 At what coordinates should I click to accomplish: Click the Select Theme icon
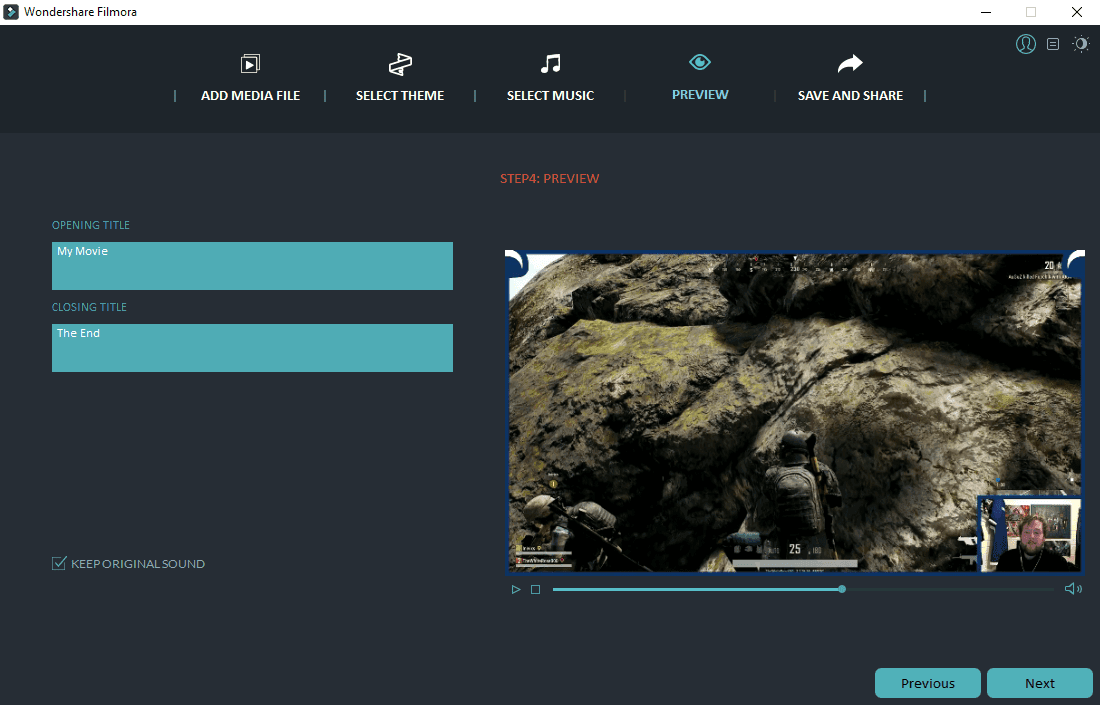(400, 64)
